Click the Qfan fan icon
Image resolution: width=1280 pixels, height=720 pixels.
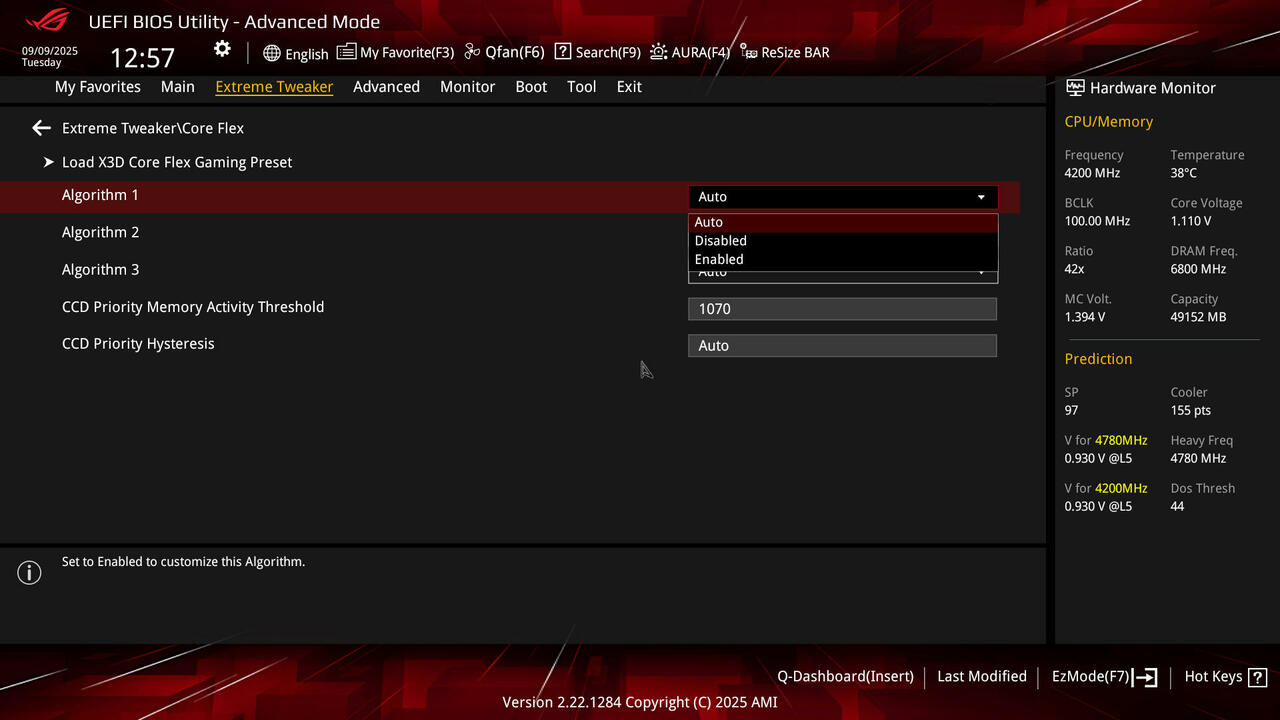pyautogui.click(x=472, y=52)
